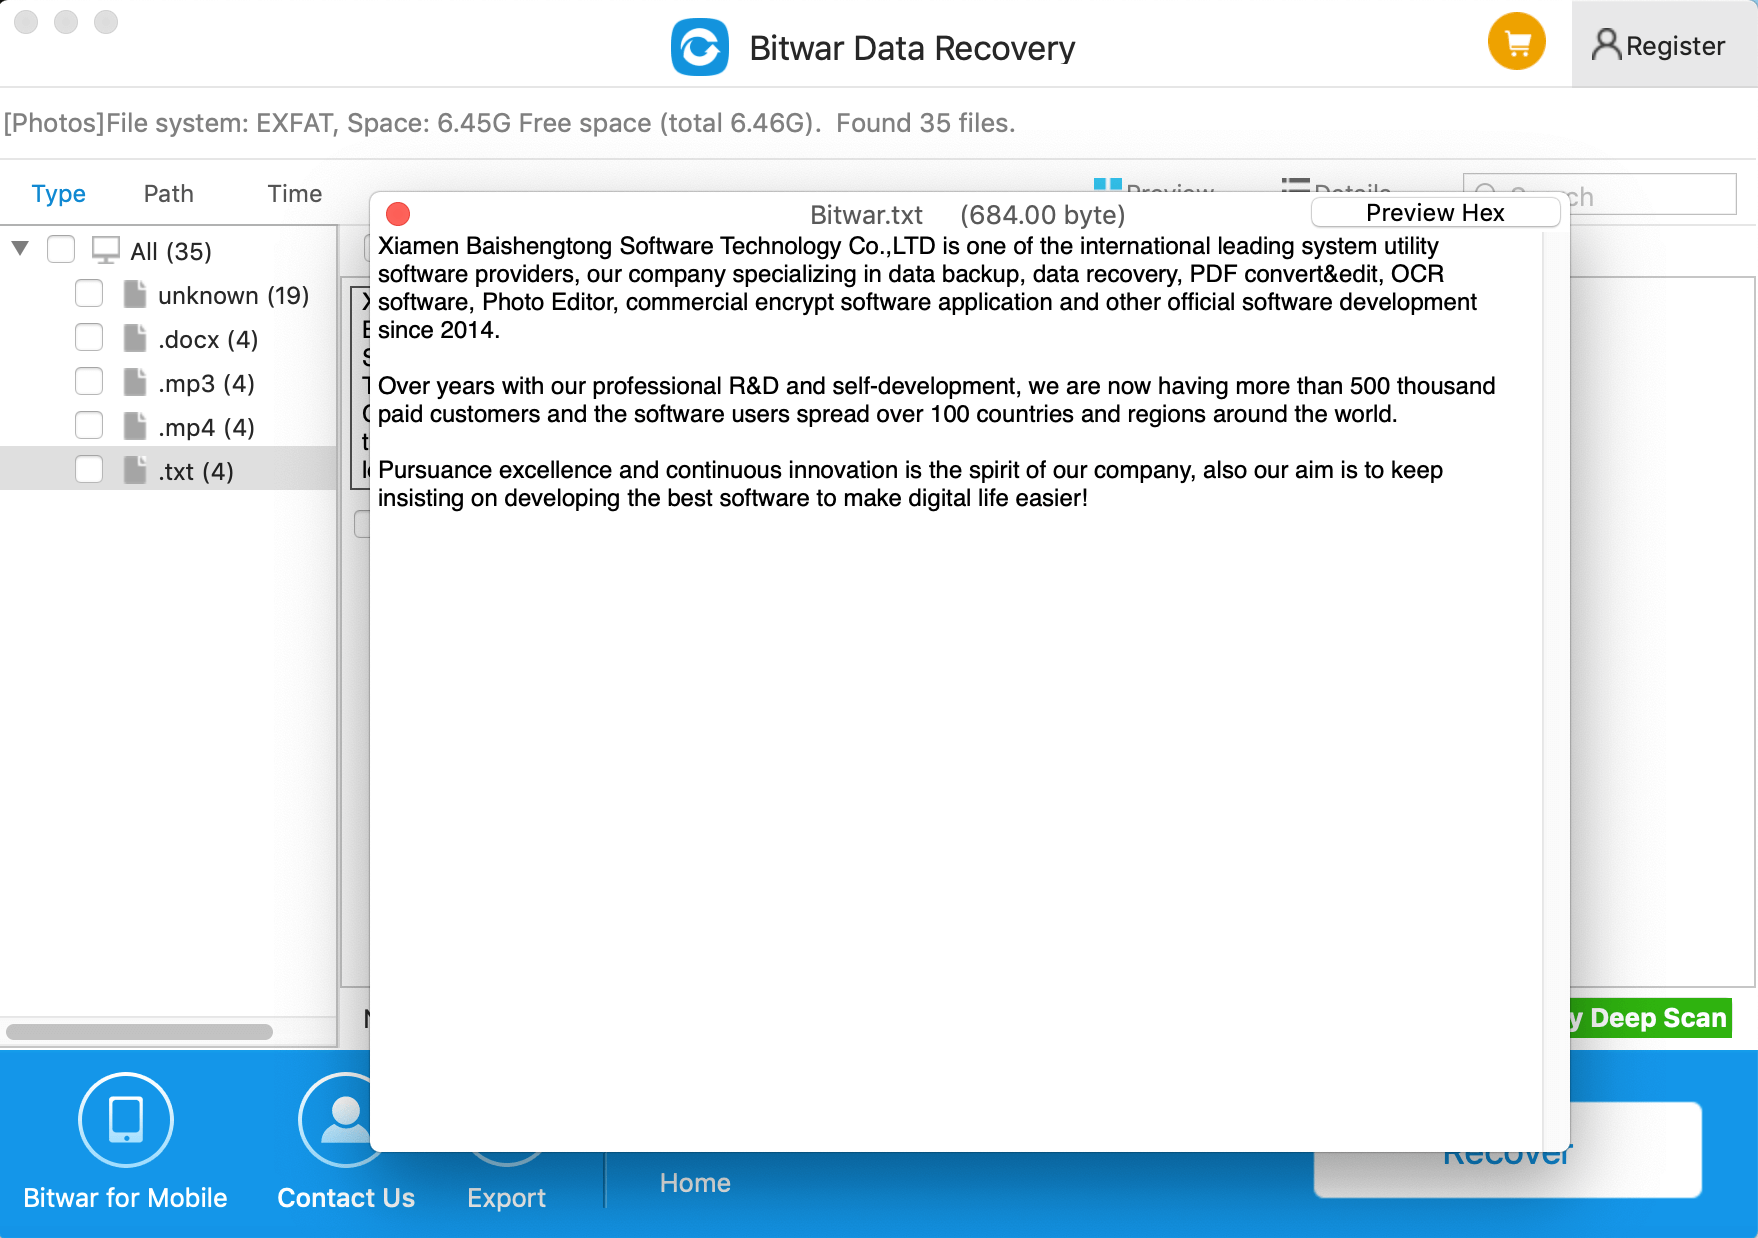
Task: Click the computer icon beside All (35)
Action: (106, 250)
